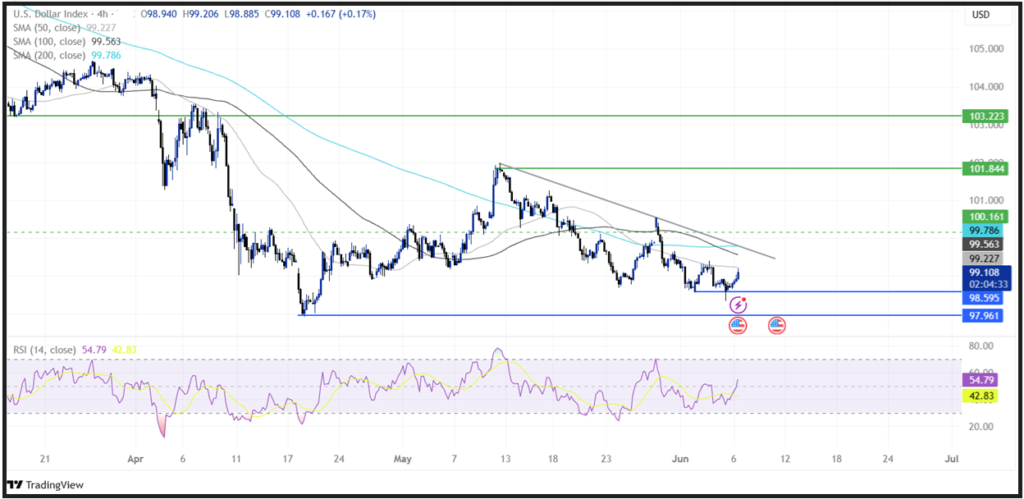Click the USD currency label

point(981,14)
